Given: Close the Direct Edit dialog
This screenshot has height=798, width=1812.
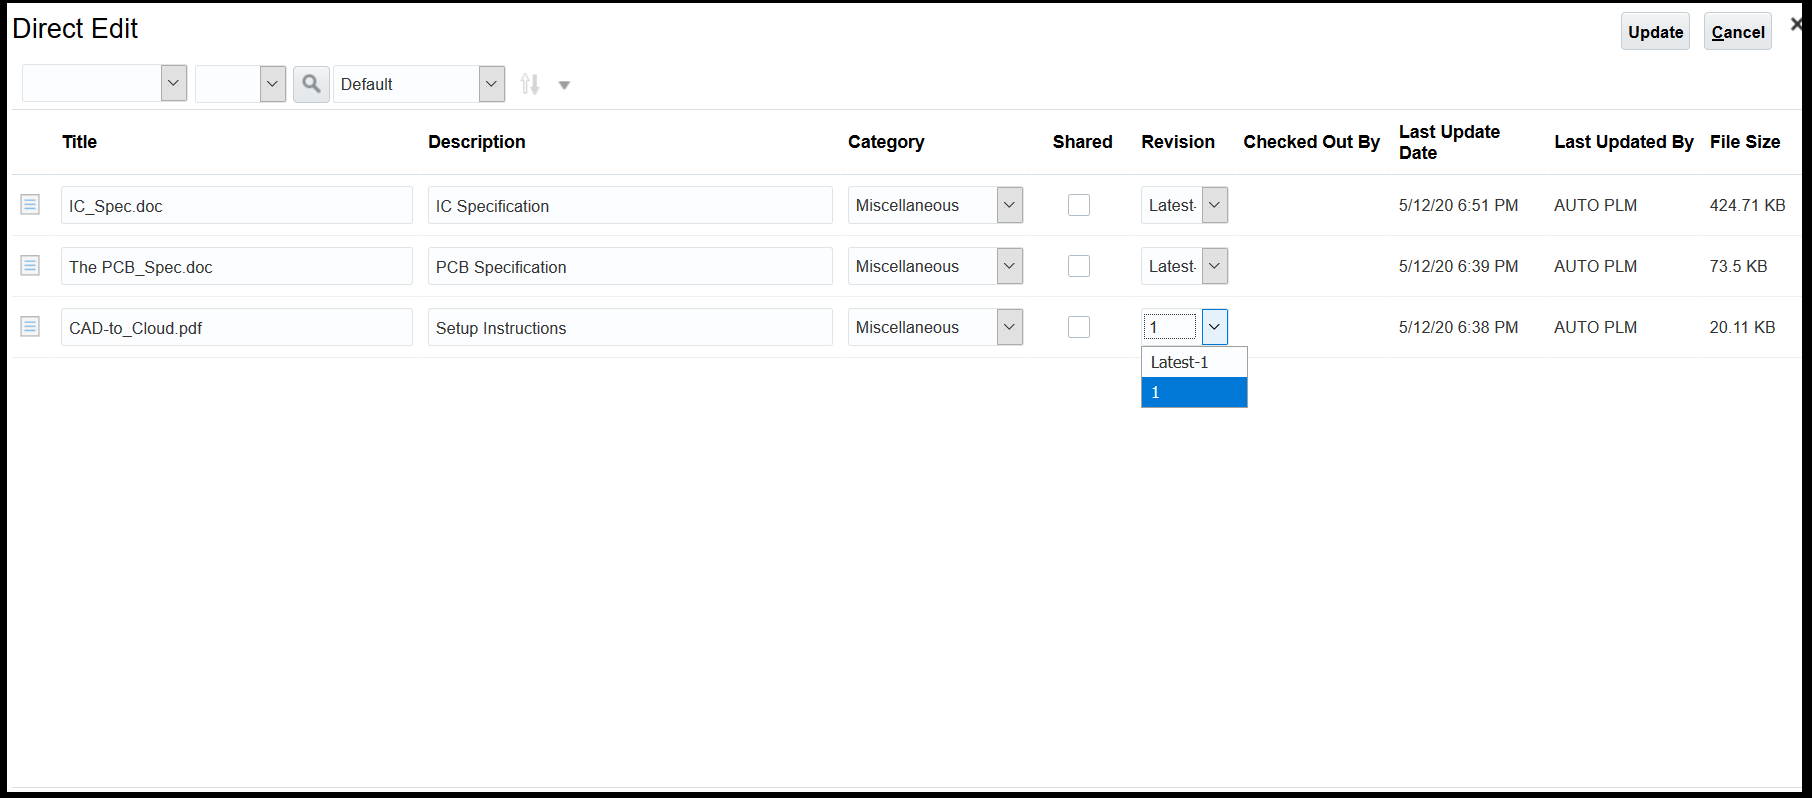Looking at the screenshot, I should tap(1796, 24).
